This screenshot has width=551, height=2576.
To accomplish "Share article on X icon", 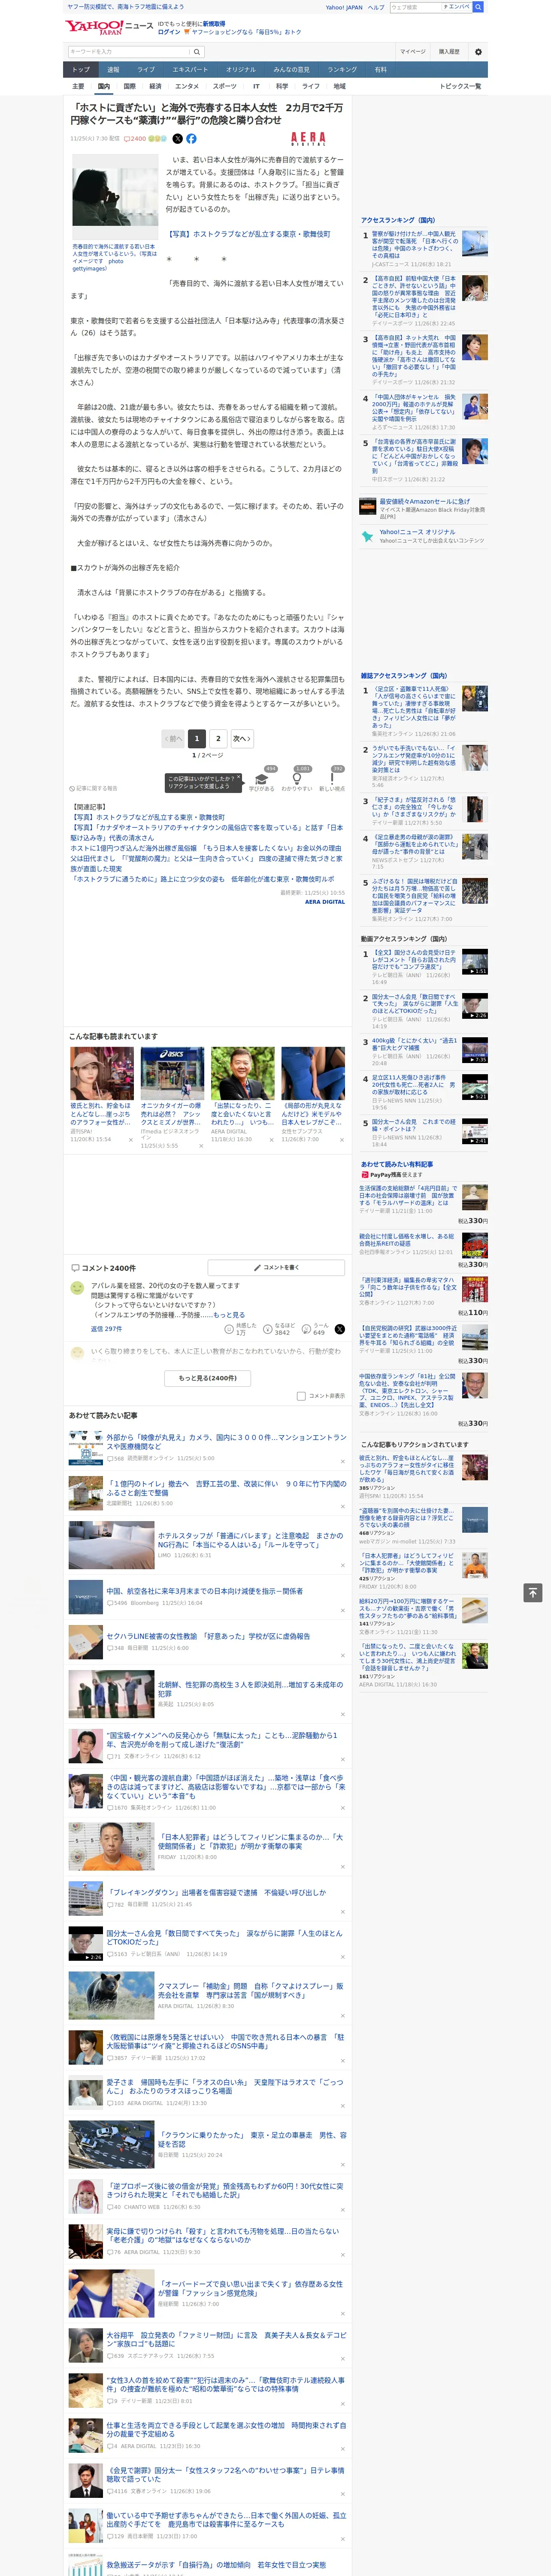I will tap(178, 139).
